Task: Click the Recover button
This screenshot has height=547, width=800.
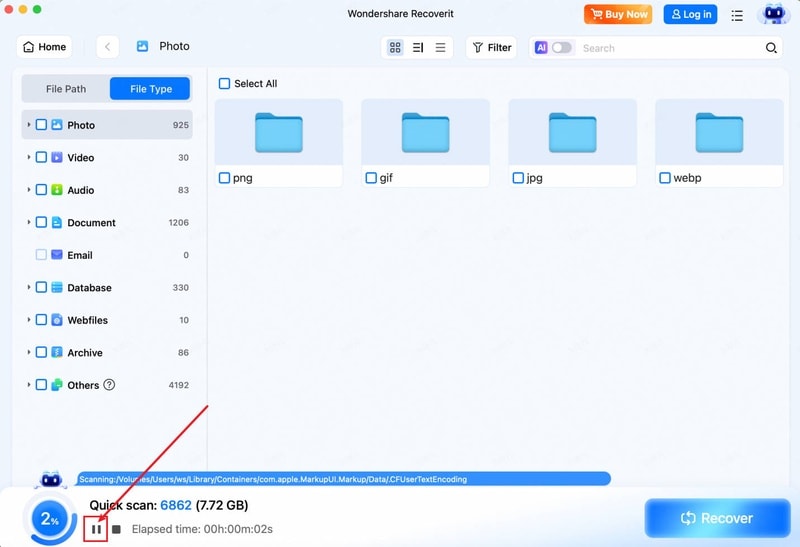Action: pos(717,518)
